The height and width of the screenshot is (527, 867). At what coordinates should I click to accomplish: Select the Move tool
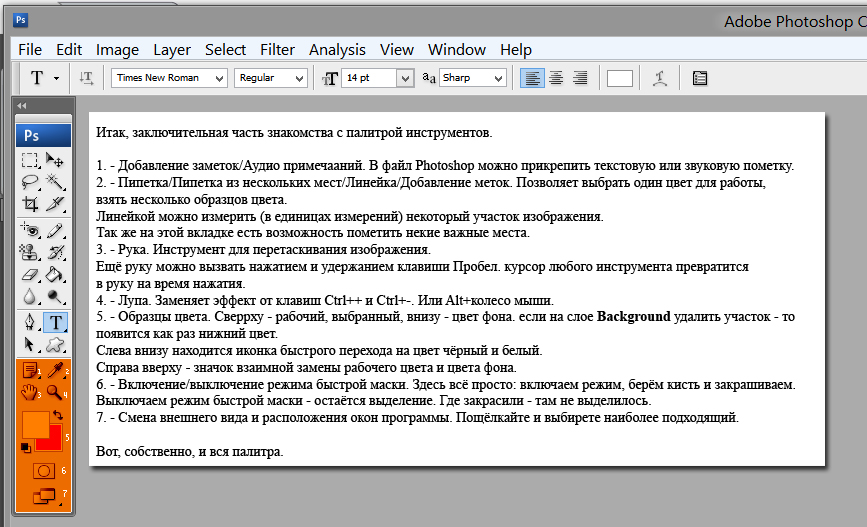pos(55,160)
